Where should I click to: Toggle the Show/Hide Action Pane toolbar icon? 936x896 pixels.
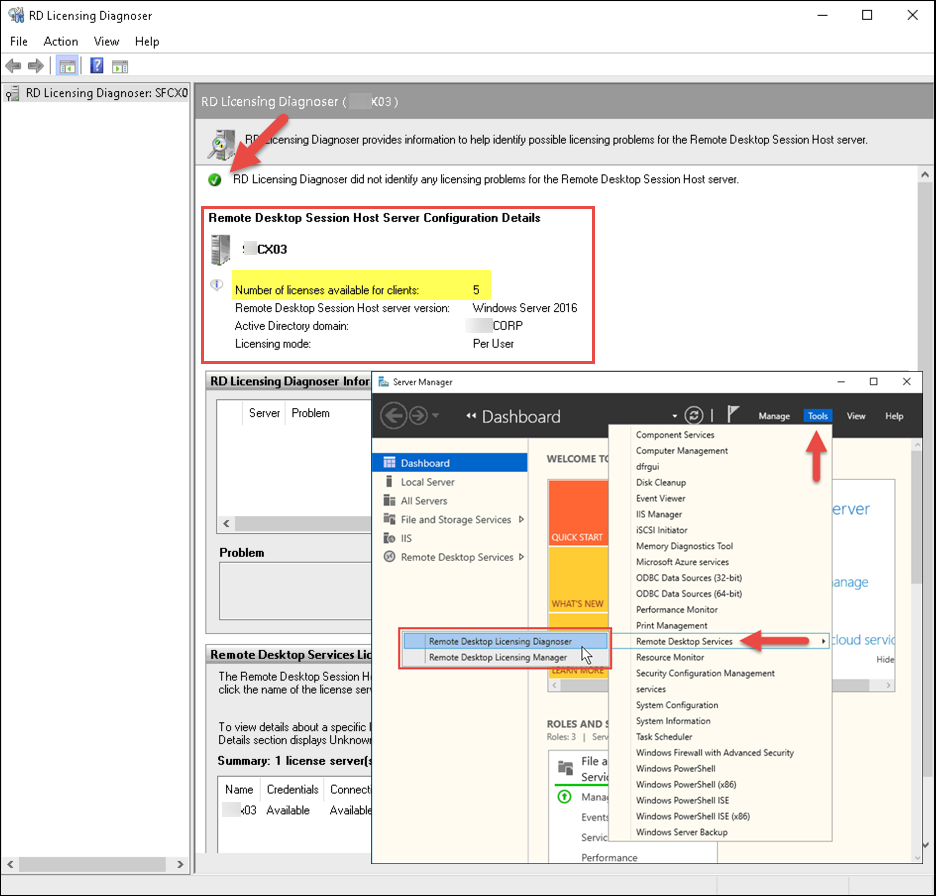coord(120,66)
